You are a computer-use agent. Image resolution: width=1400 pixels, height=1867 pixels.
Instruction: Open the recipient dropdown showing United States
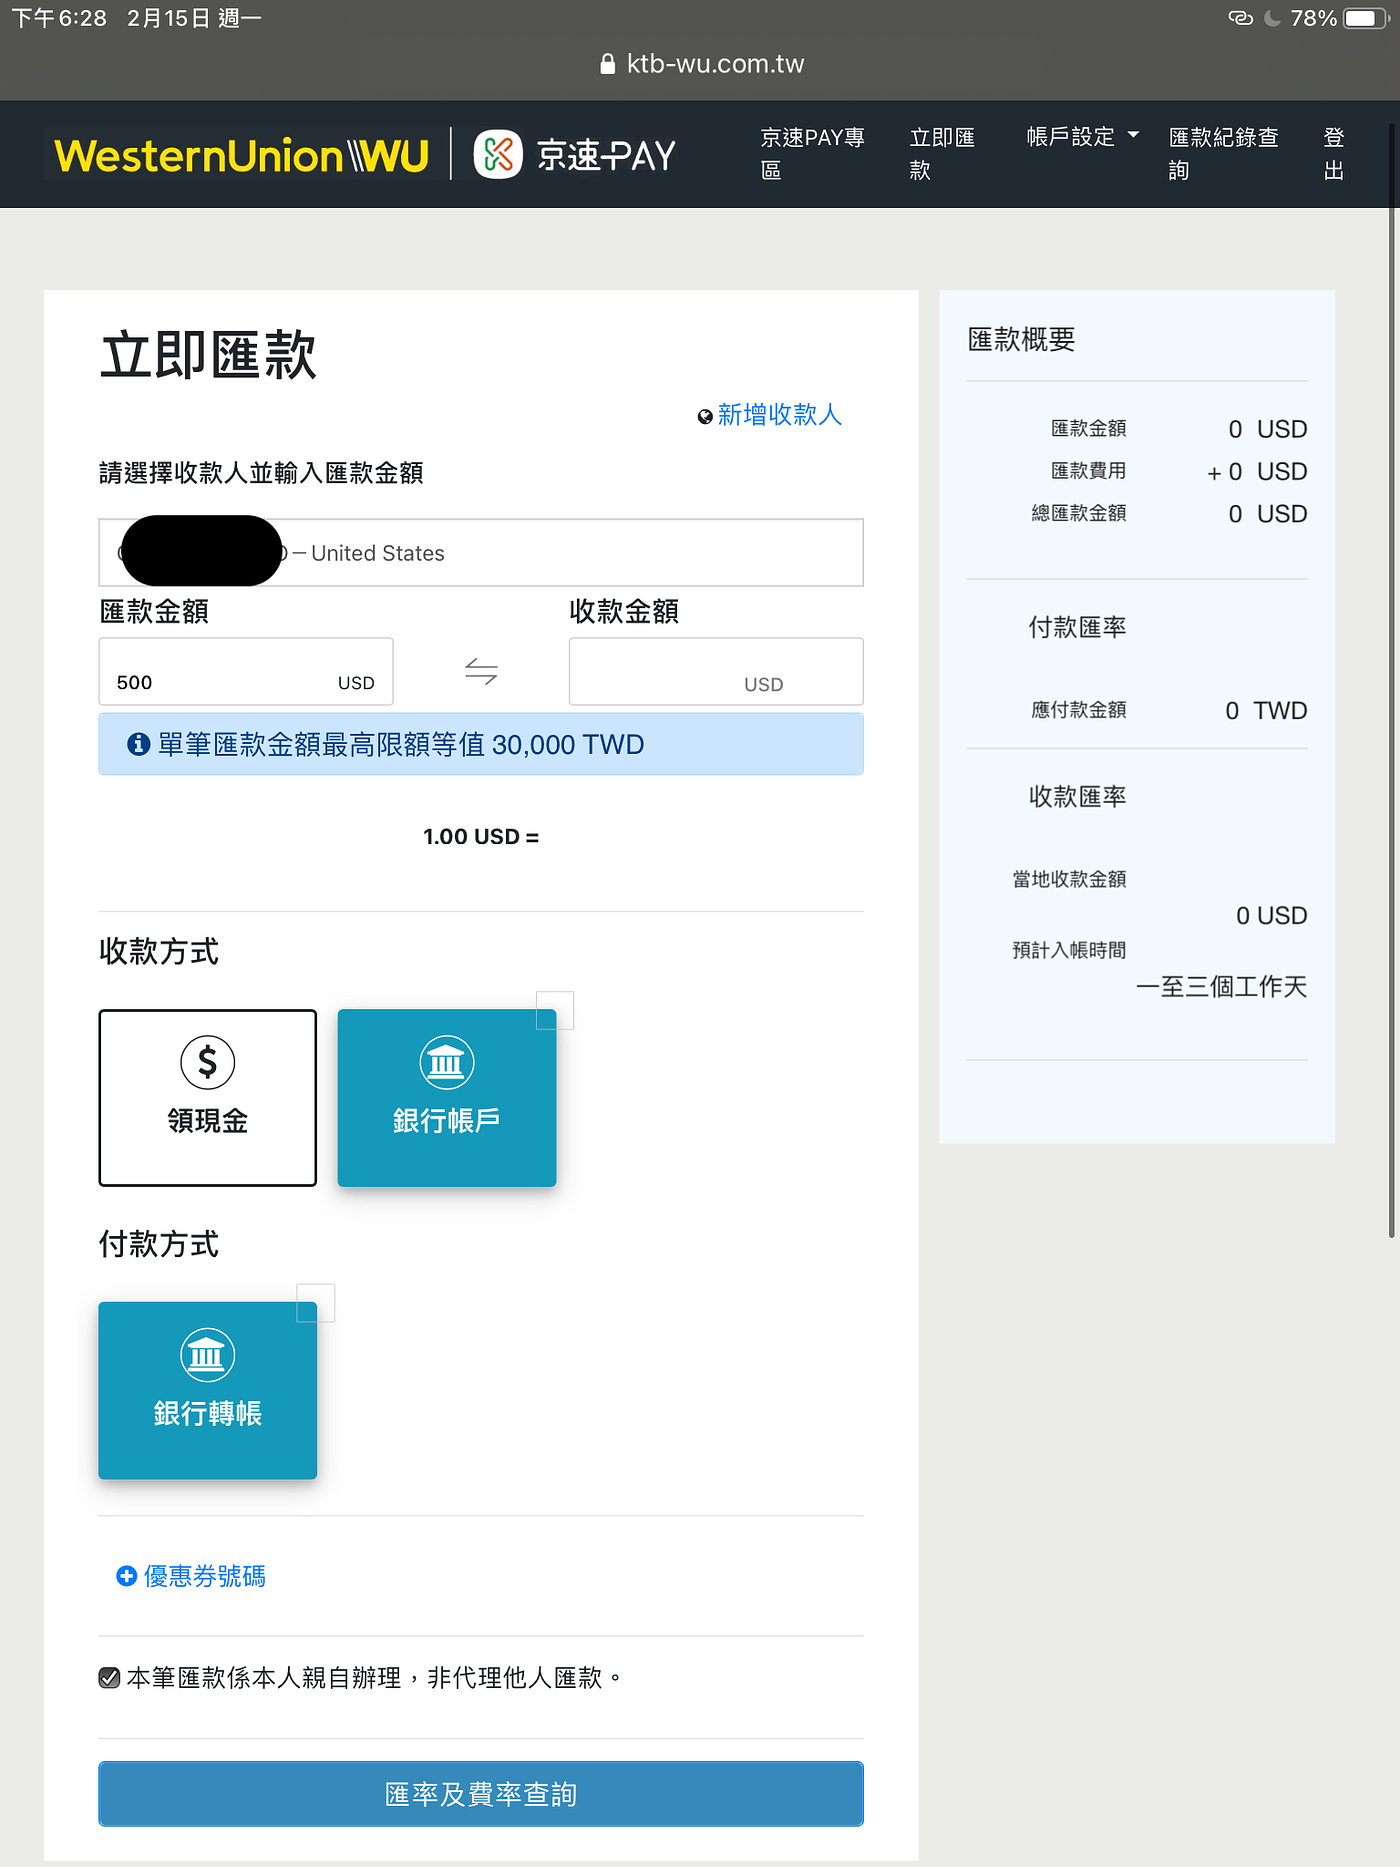point(481,552)
